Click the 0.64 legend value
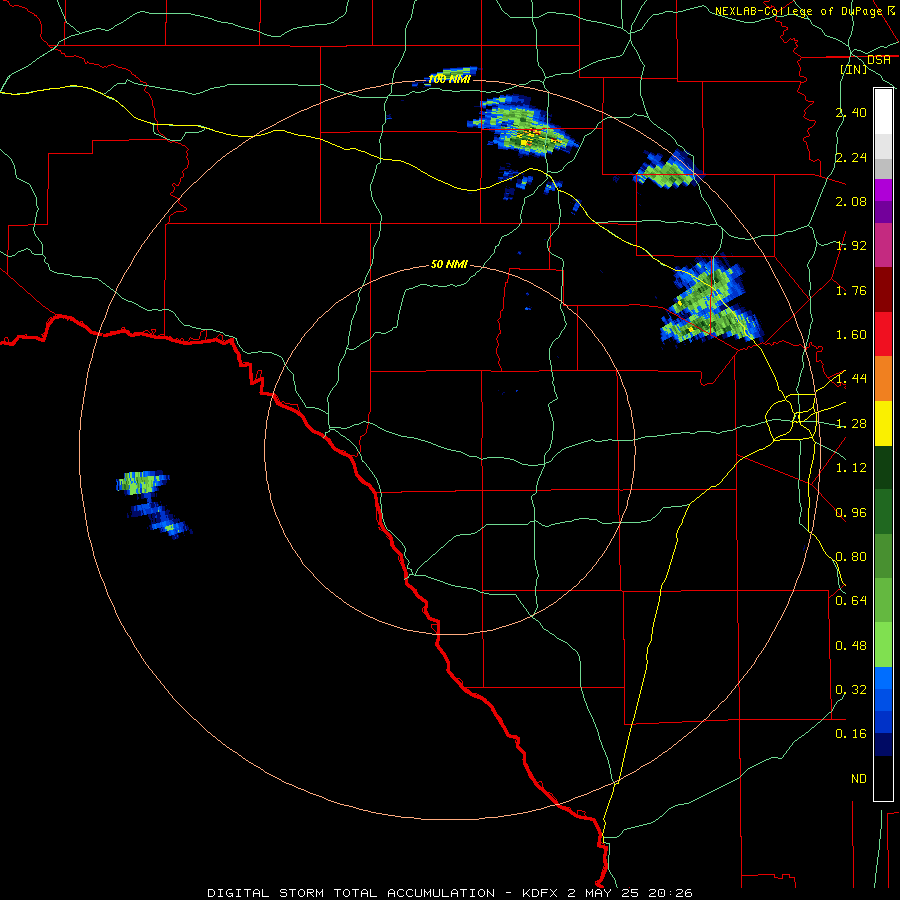Screen dimensions: 900x900 (851, 601)
